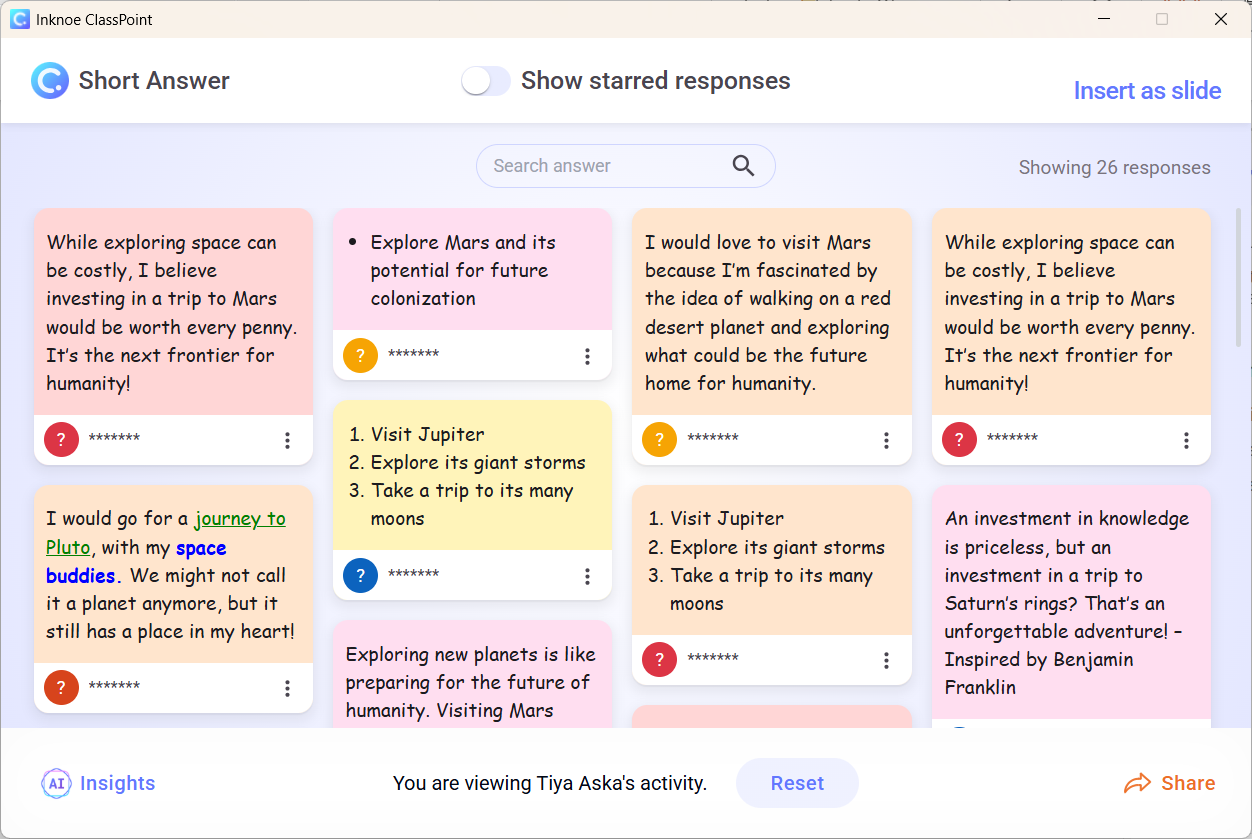Open AI Insights icon at bottom left

pos(56,783)
